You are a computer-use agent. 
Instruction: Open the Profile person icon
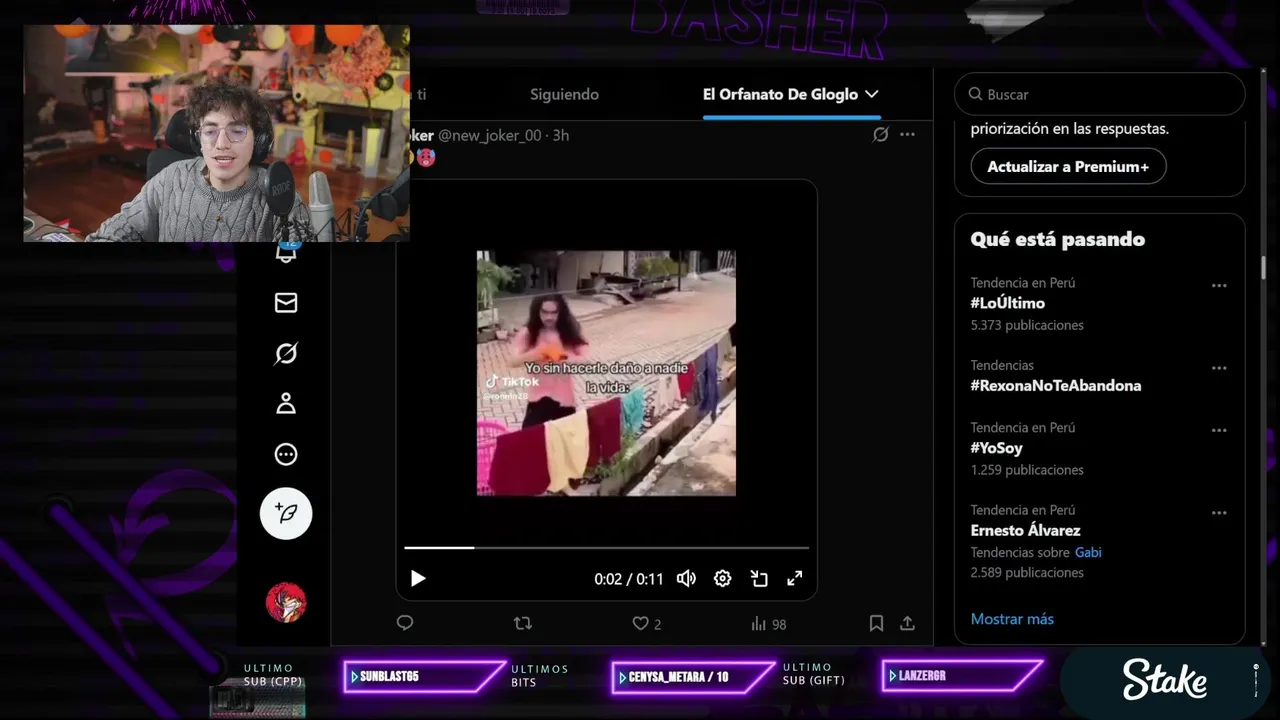point(286,404)
